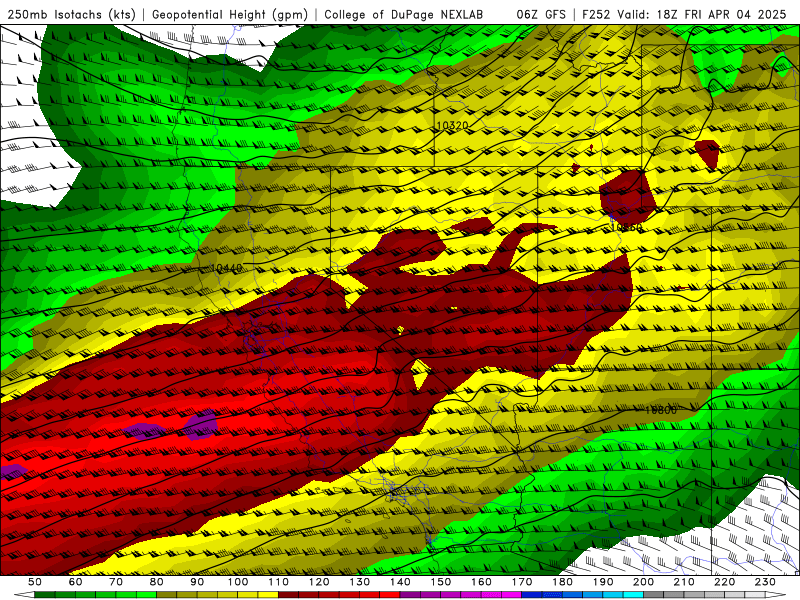Viewport: 800px width, 600px height.
Task: Click the 'F252 Valid: 18Z FRI APR 04 2025' text
Action: [684, 14]
